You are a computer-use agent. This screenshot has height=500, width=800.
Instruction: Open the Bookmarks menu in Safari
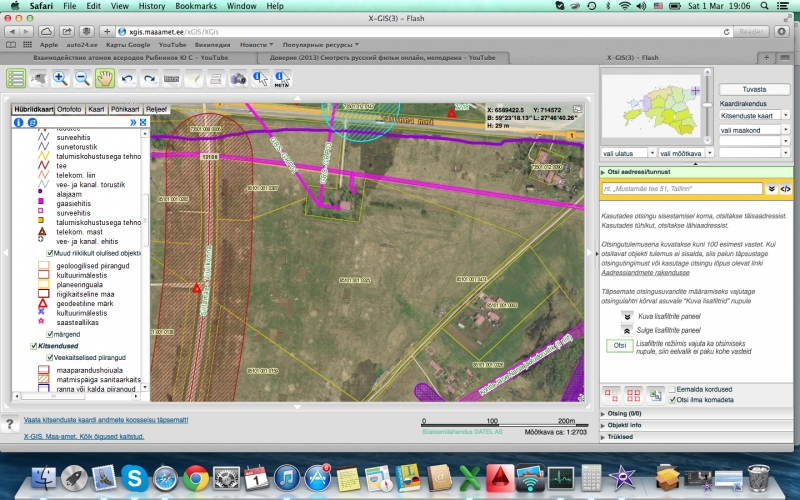(195, 6)
